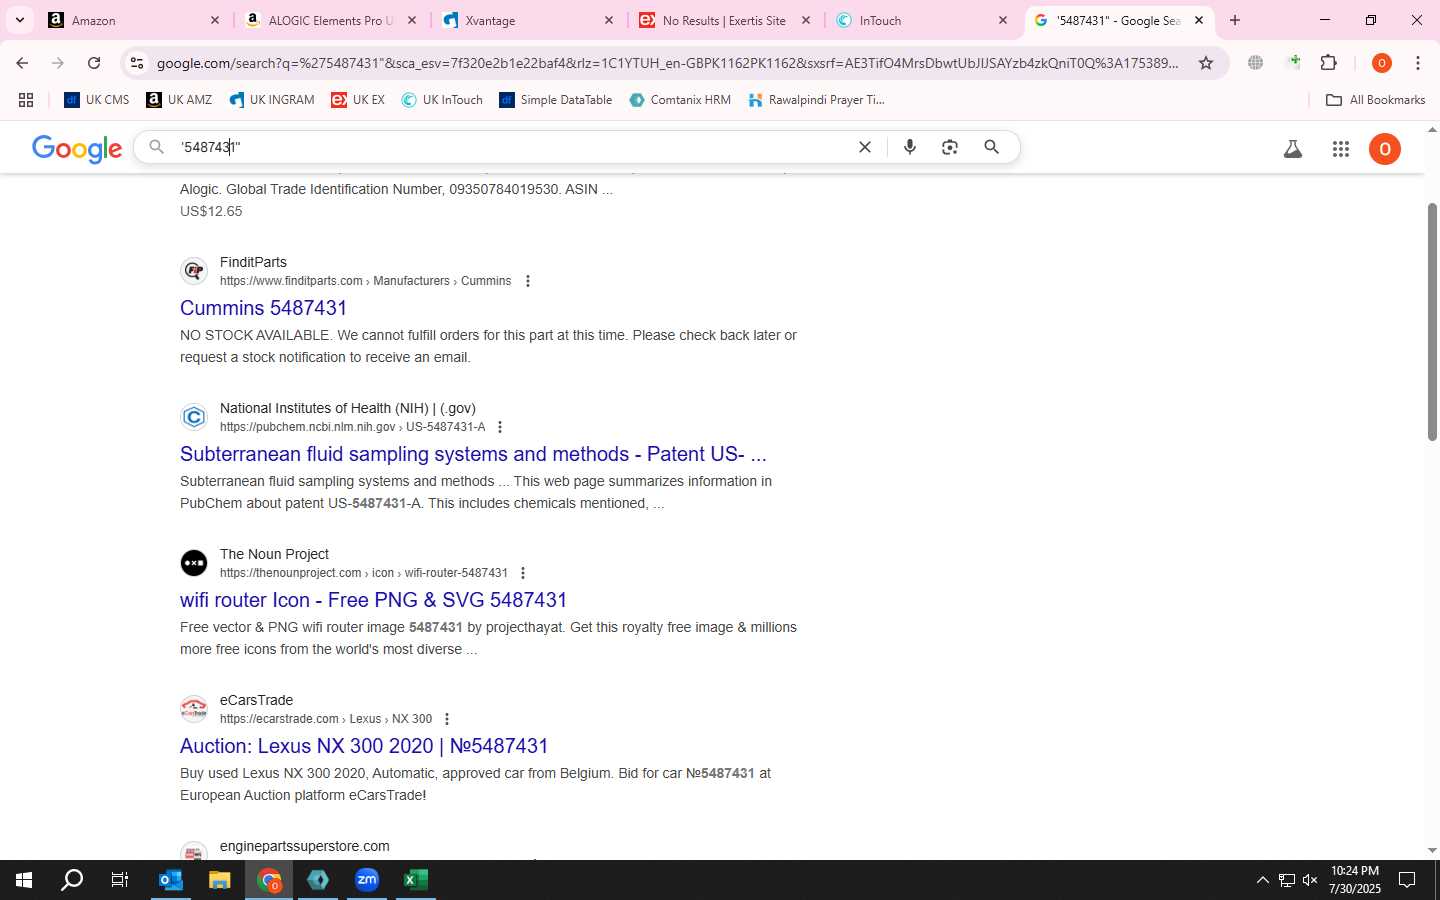Bookmark this page with the star

tap(1206, 63)
